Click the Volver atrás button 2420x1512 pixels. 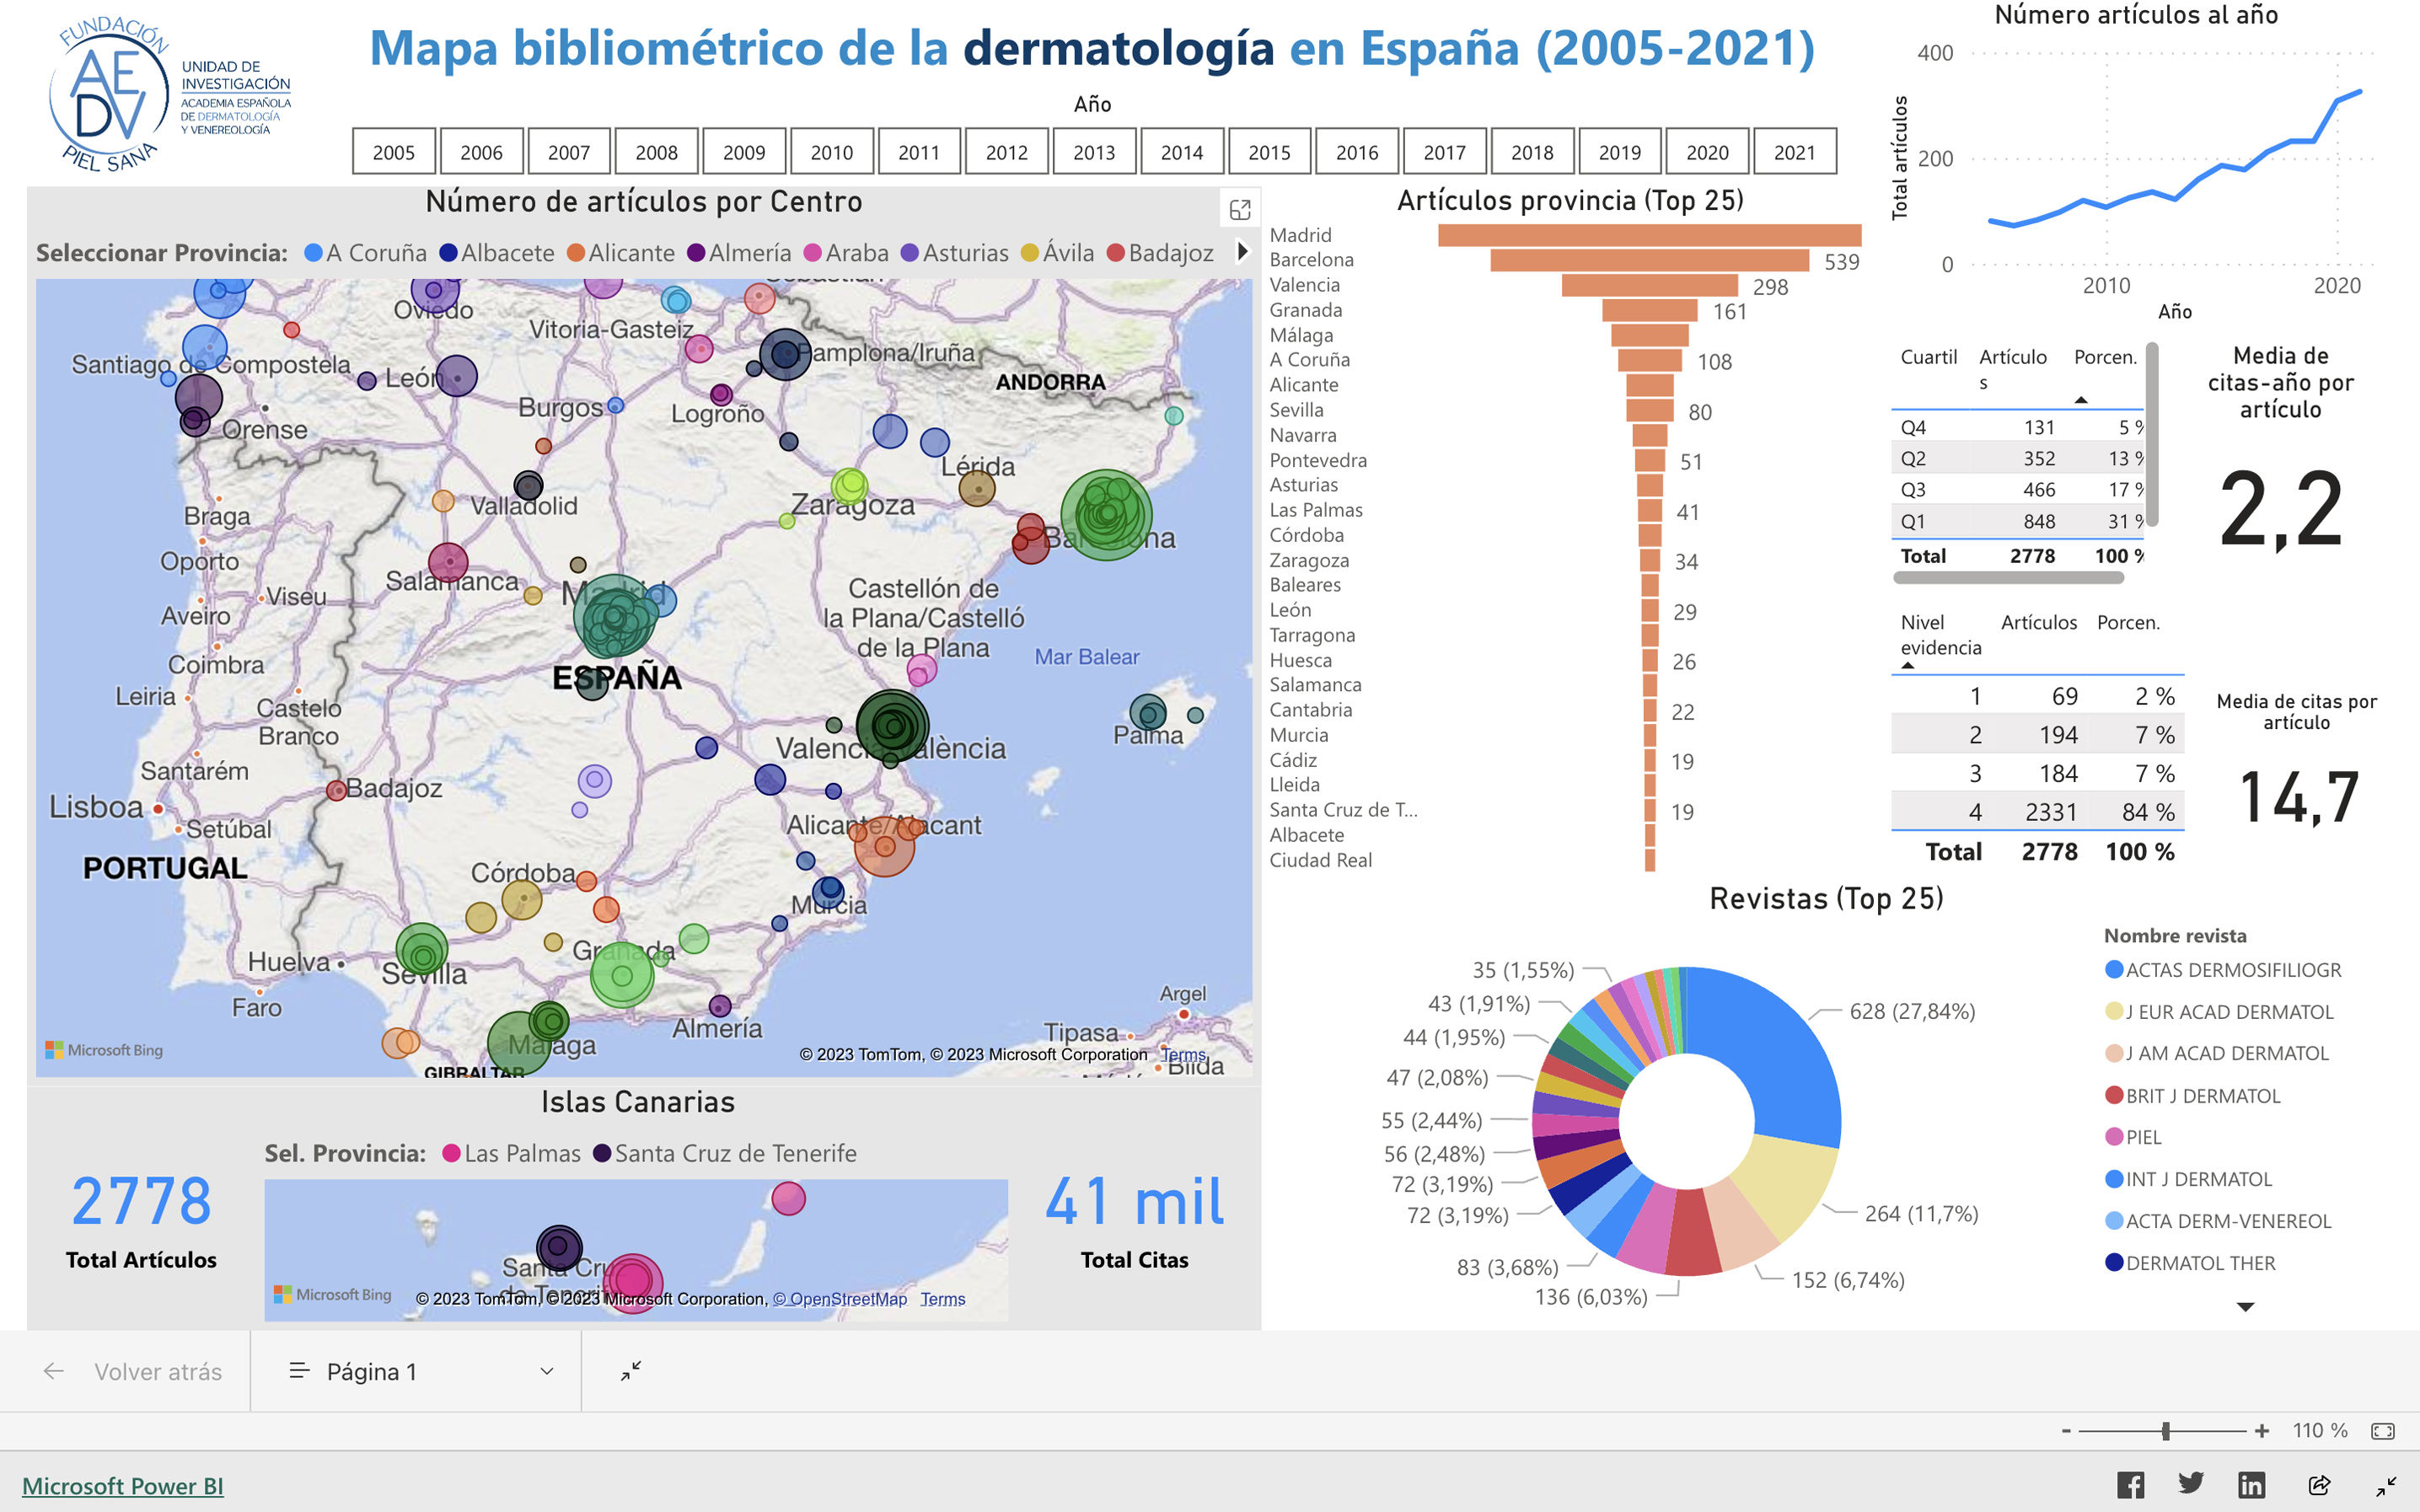click(x=135, y=1371)
